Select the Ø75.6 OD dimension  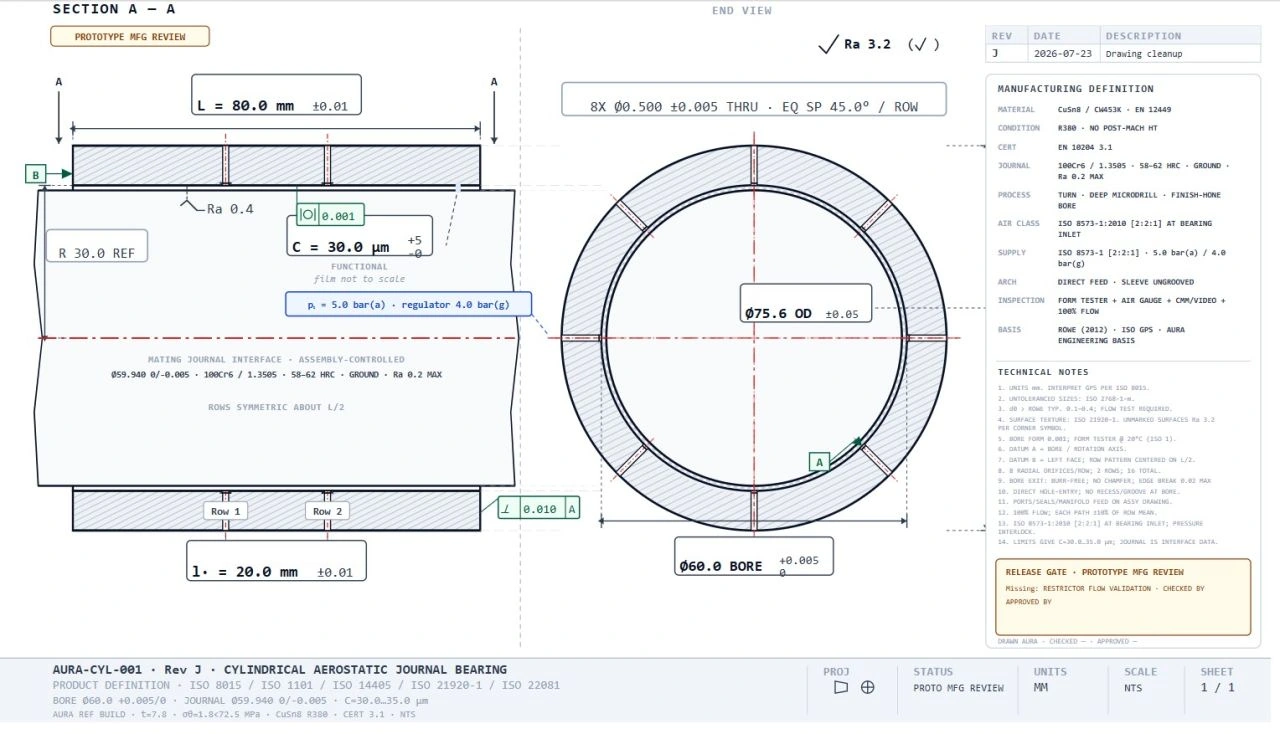pos(805,304)
